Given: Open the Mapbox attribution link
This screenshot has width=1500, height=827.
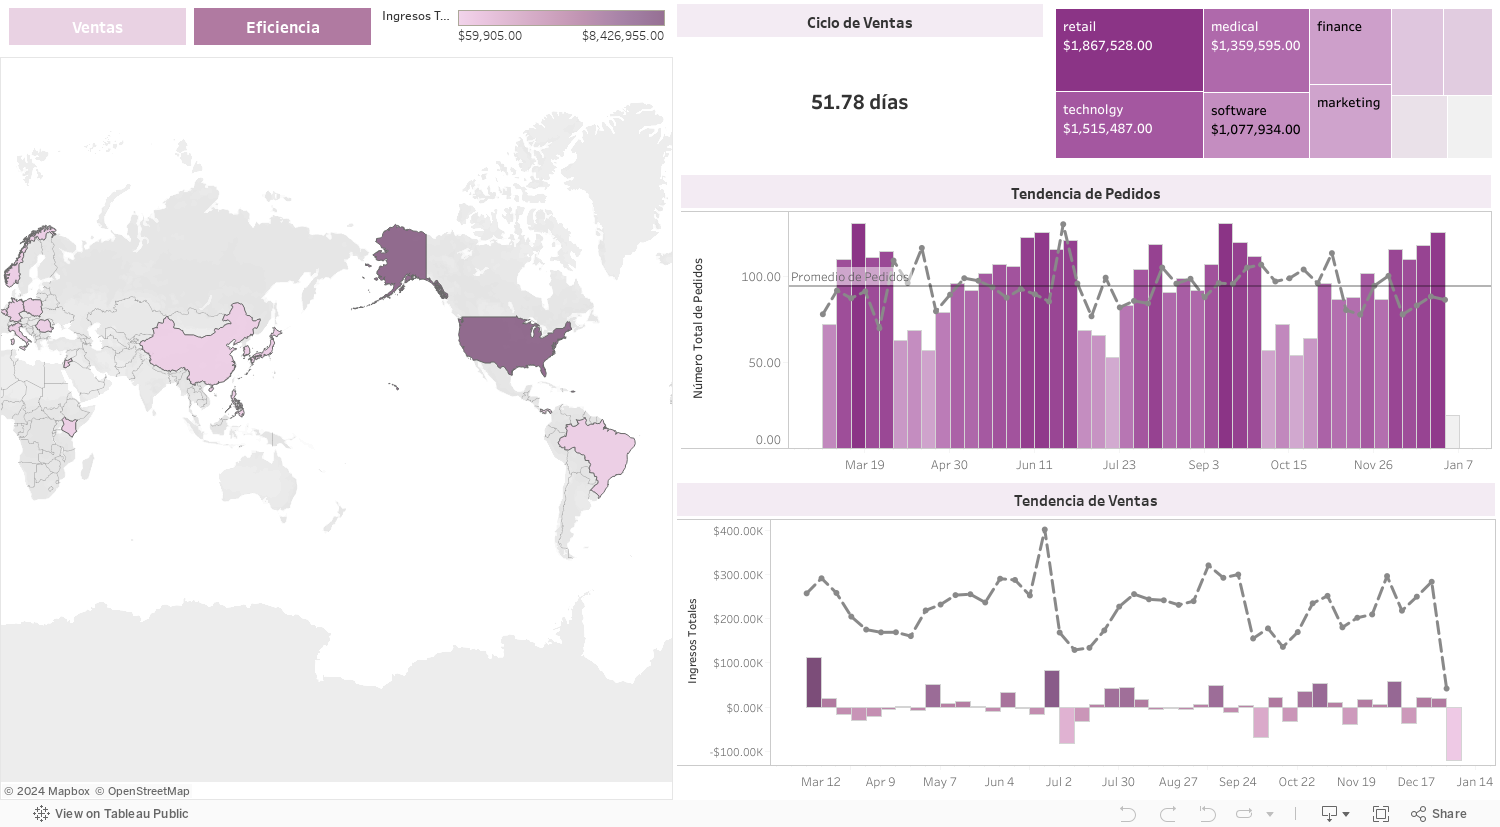Looking at the screenshot, I should click(x=47, y=791).
